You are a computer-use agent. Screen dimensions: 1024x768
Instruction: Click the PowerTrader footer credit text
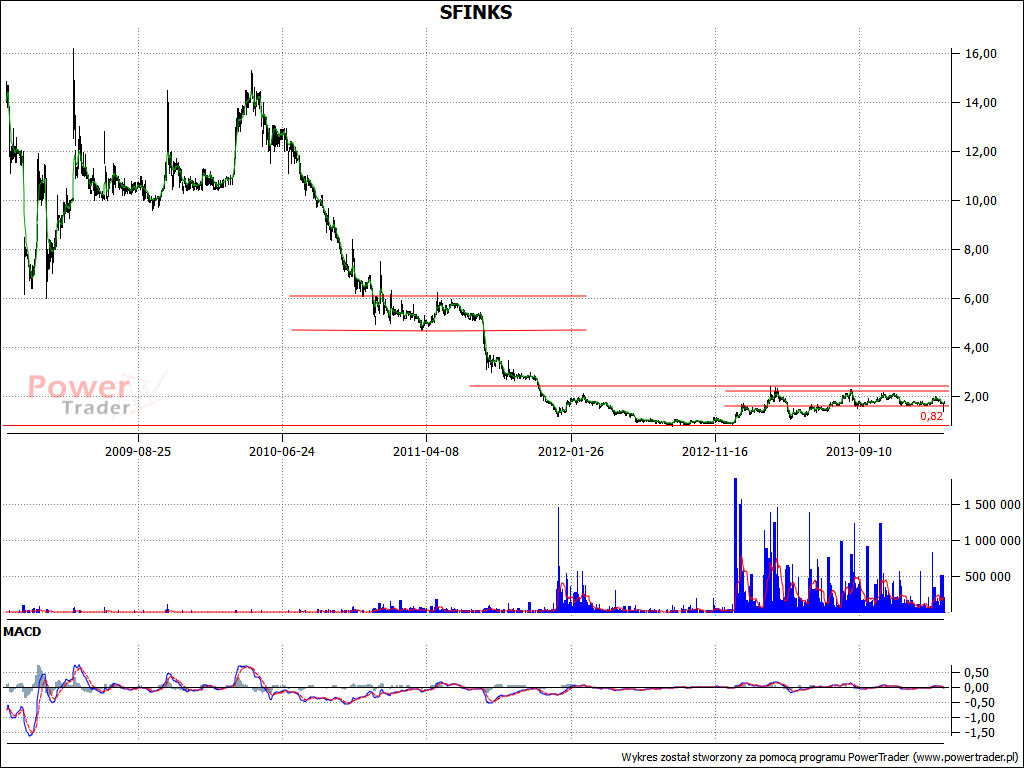tap(820, 757)
